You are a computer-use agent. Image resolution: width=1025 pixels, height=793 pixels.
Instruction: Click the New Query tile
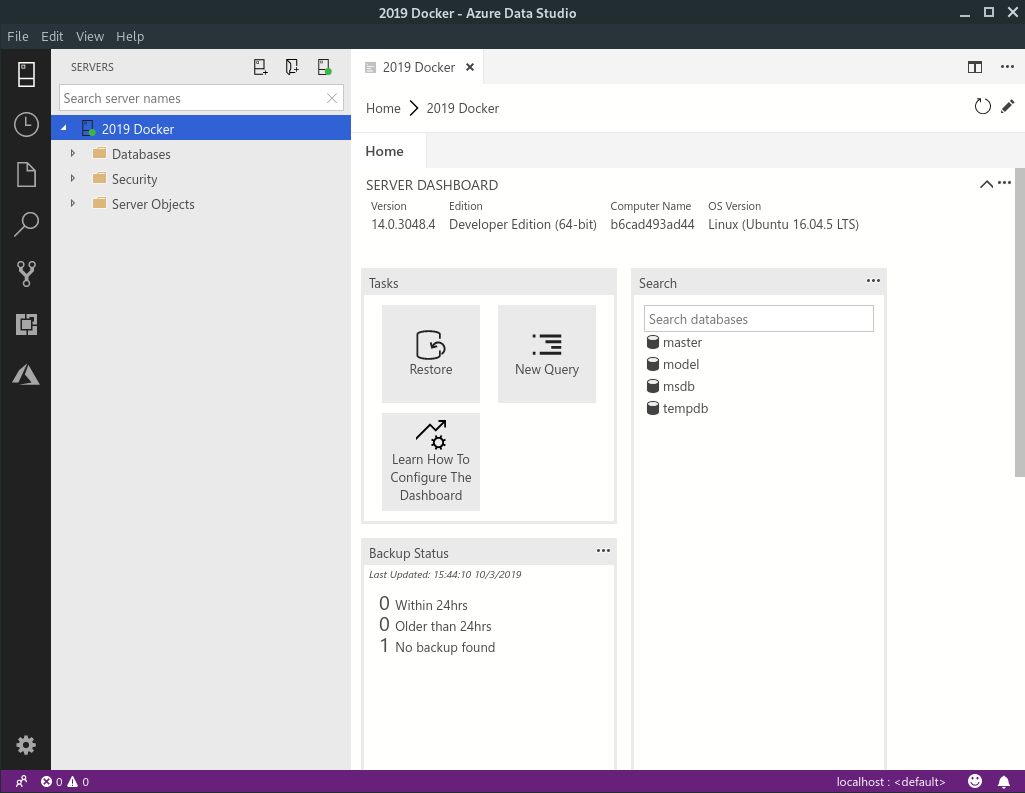(546, 354)
